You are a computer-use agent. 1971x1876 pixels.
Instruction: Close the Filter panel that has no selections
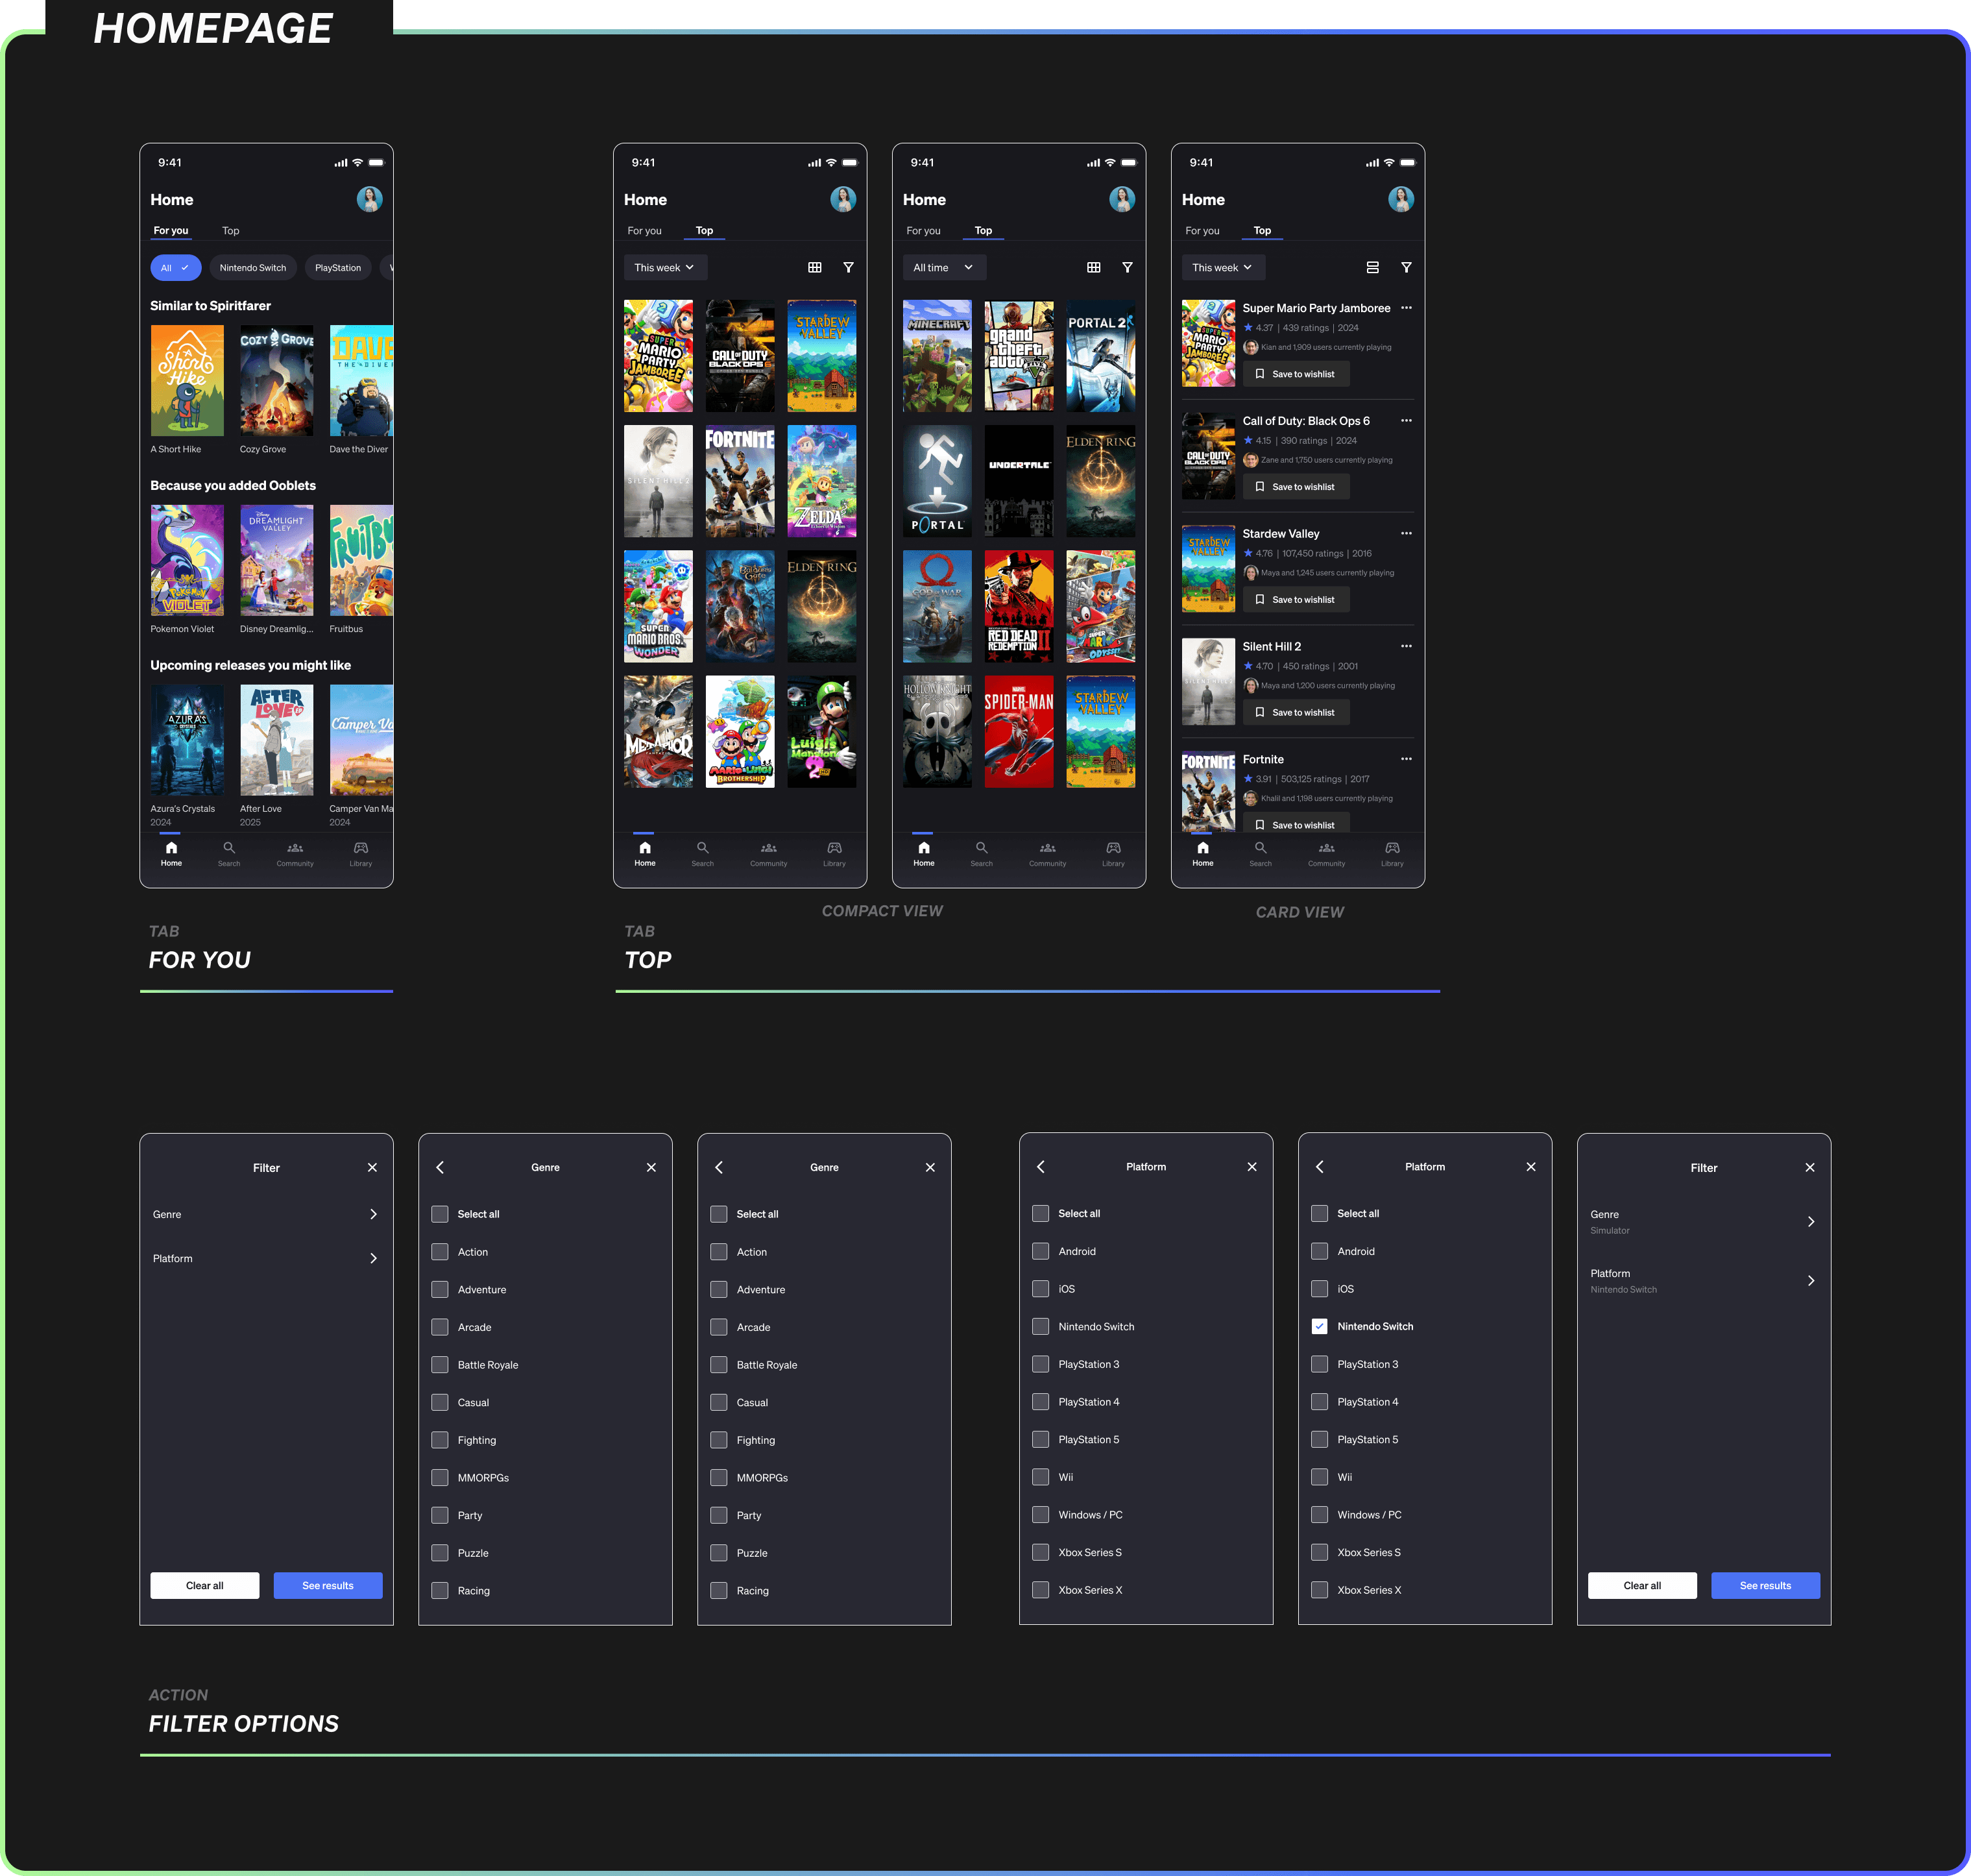tap(372, 1168)
